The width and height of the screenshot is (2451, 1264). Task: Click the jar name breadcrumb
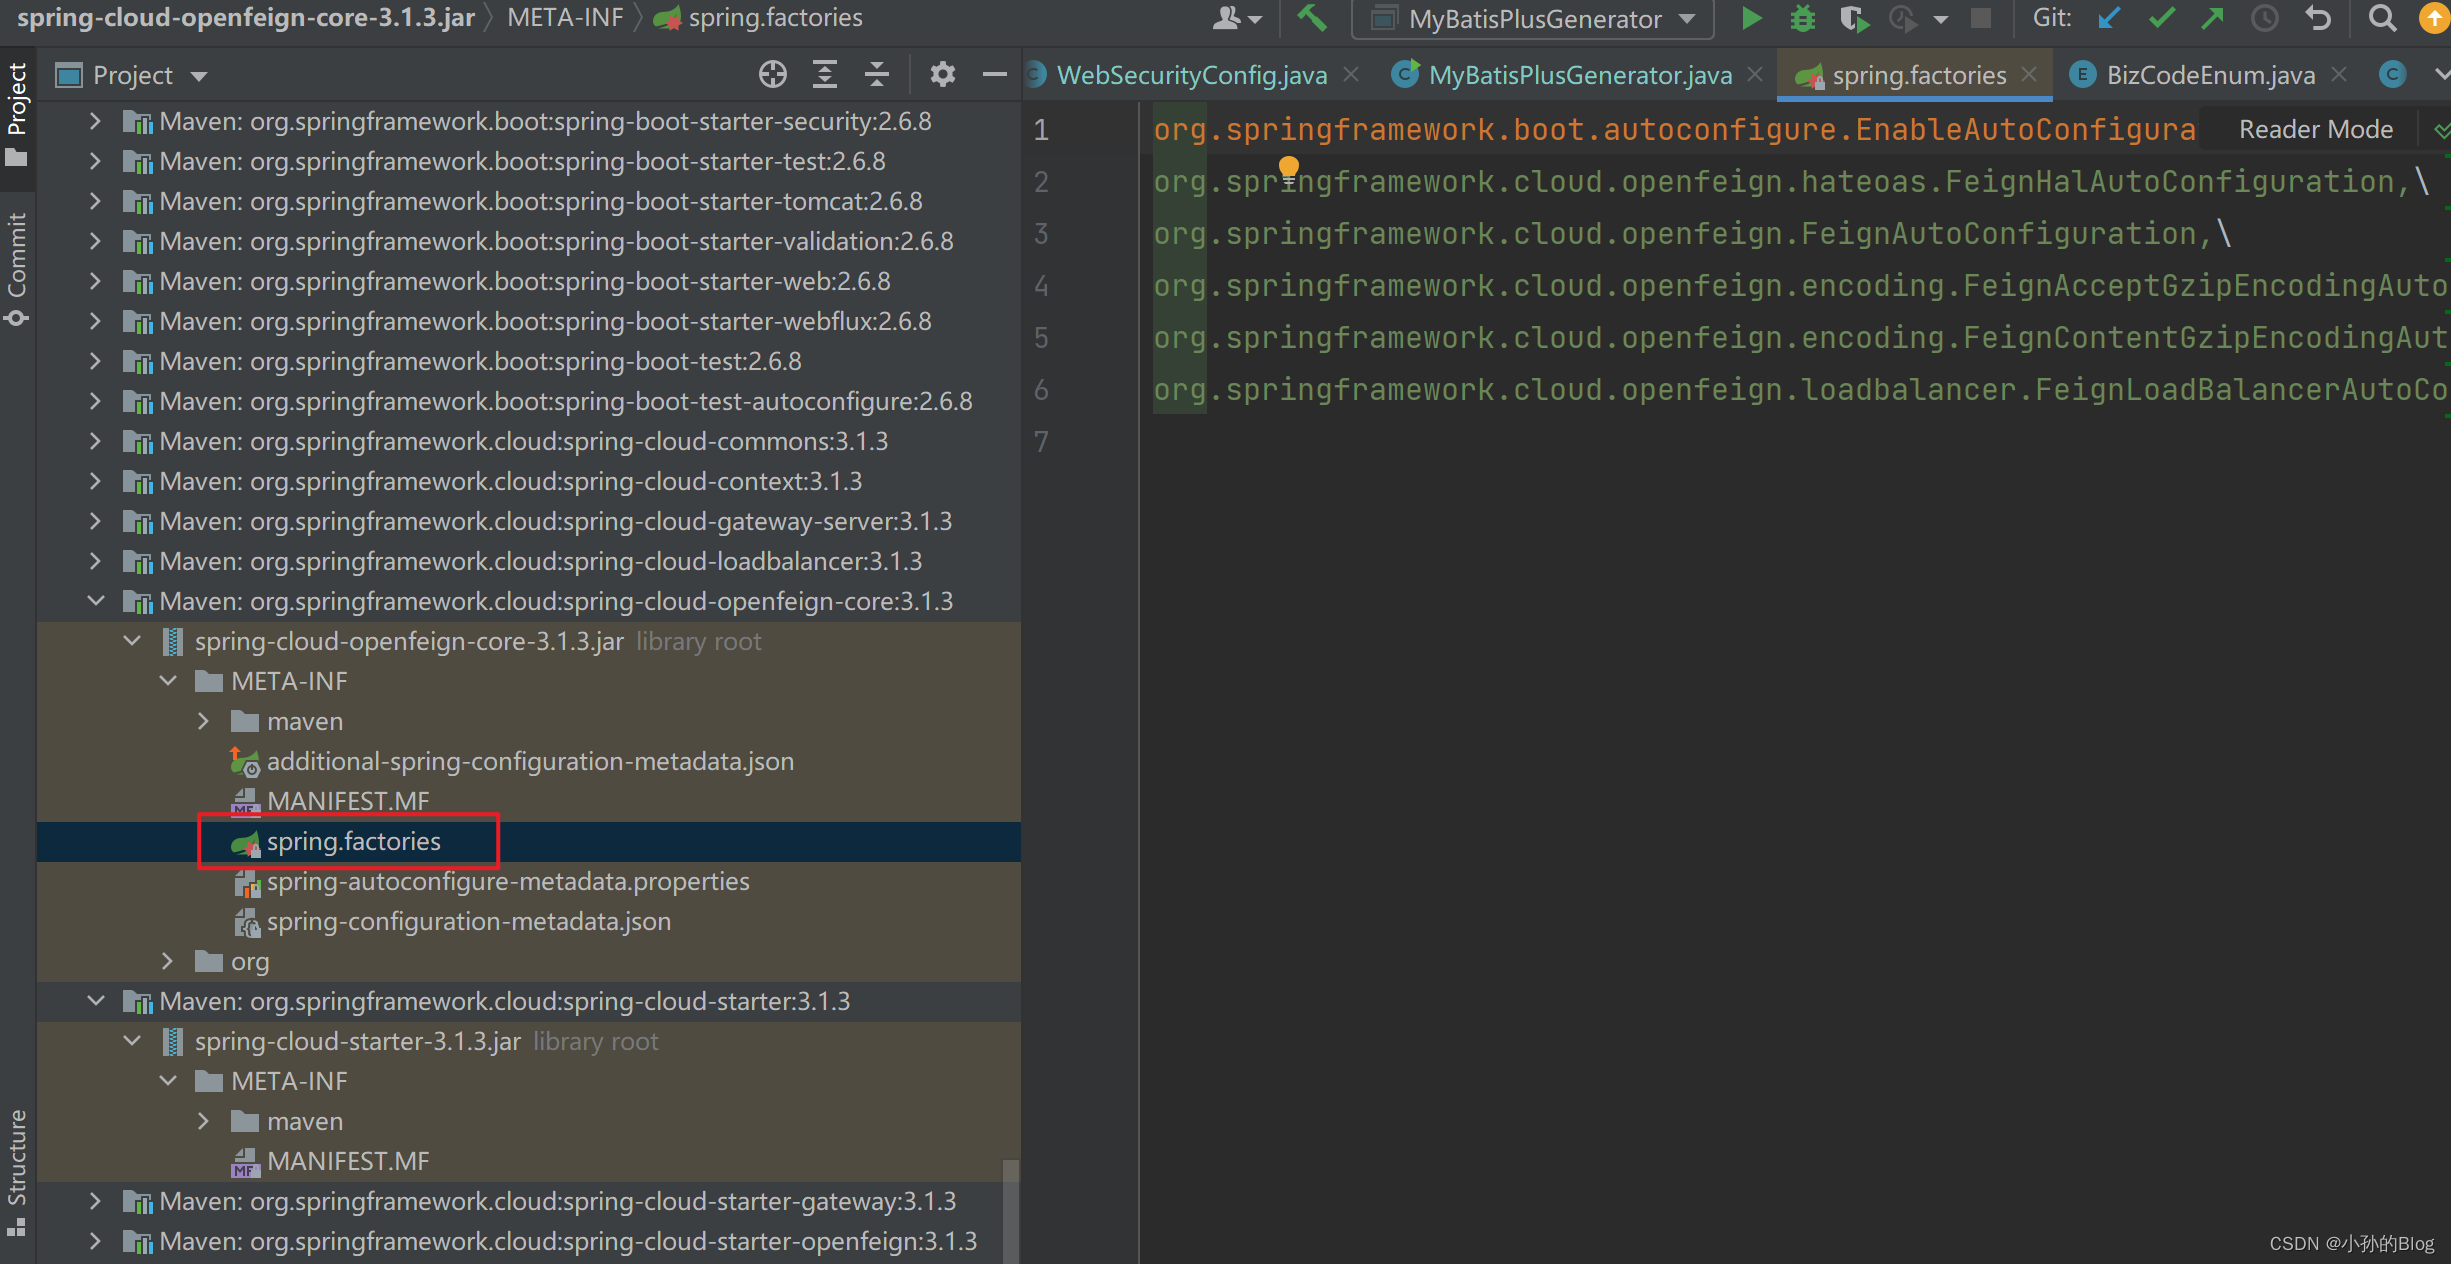coord(245,18)
